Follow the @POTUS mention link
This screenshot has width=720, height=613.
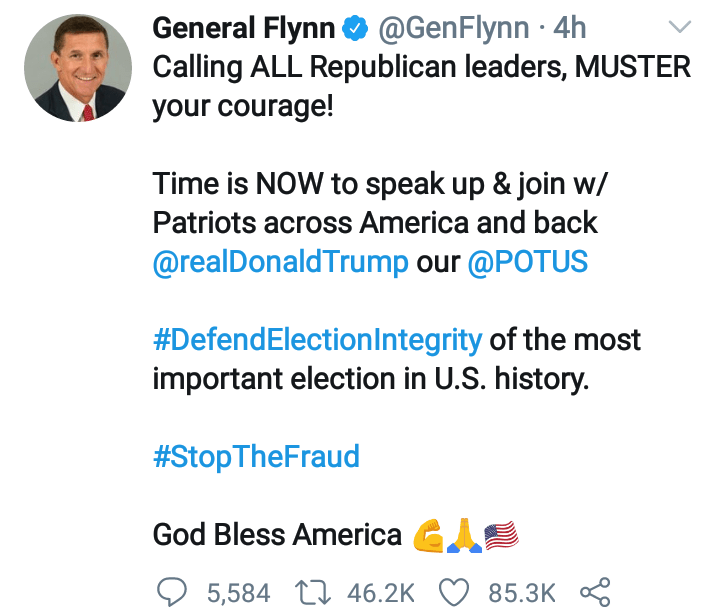click(528, 263)
